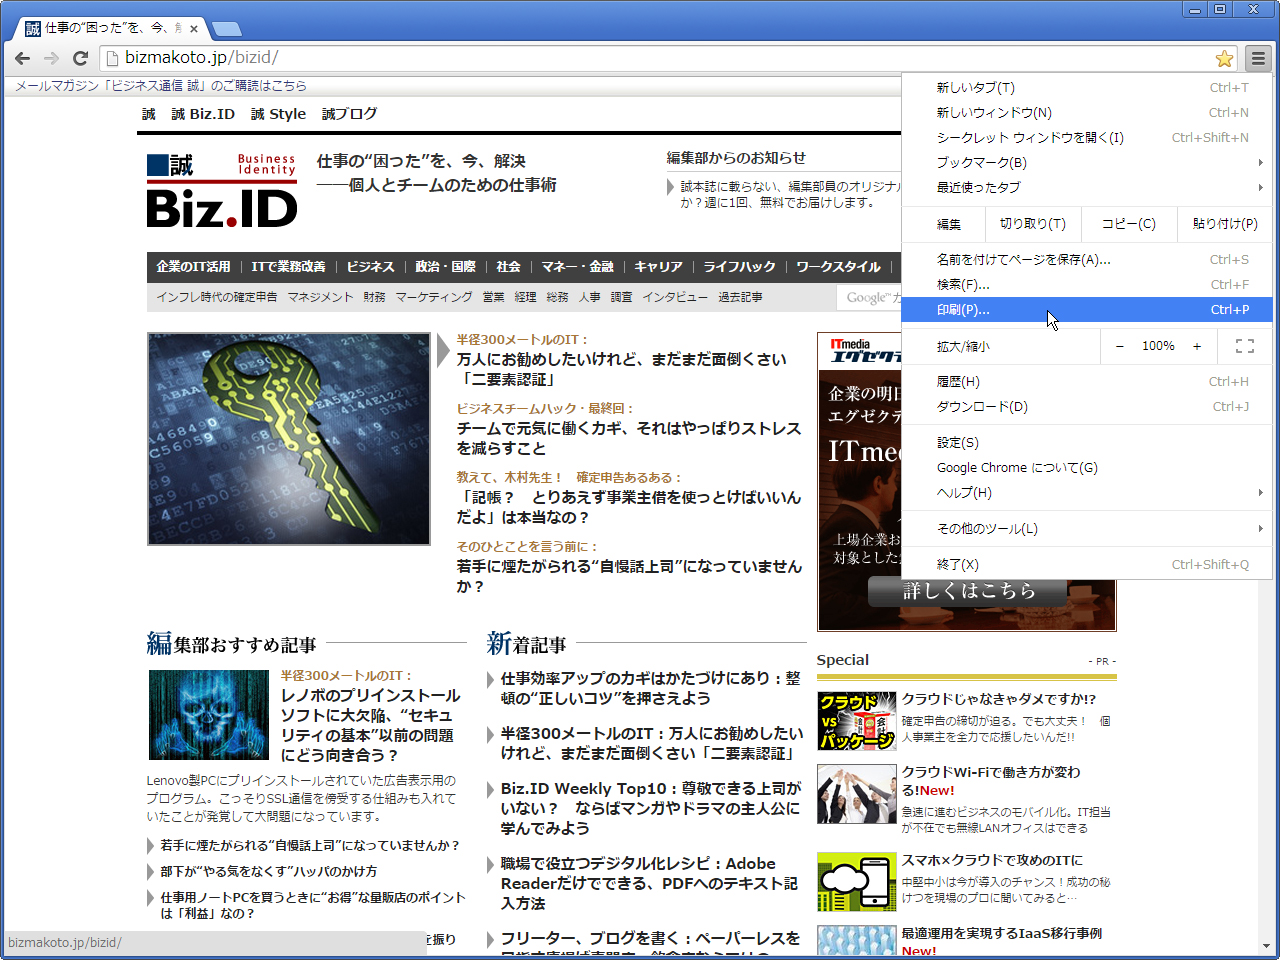Select 新しいタブ(T) menu entry
The width and height of the screenshot is (1280, 960).
tap(1087, 88)
